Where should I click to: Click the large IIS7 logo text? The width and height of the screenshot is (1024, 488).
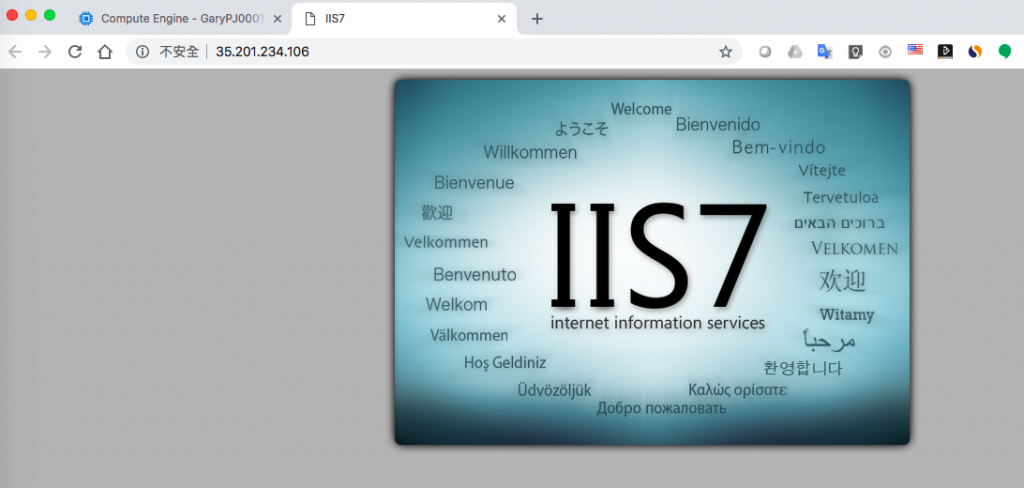(x=658, y=257)
